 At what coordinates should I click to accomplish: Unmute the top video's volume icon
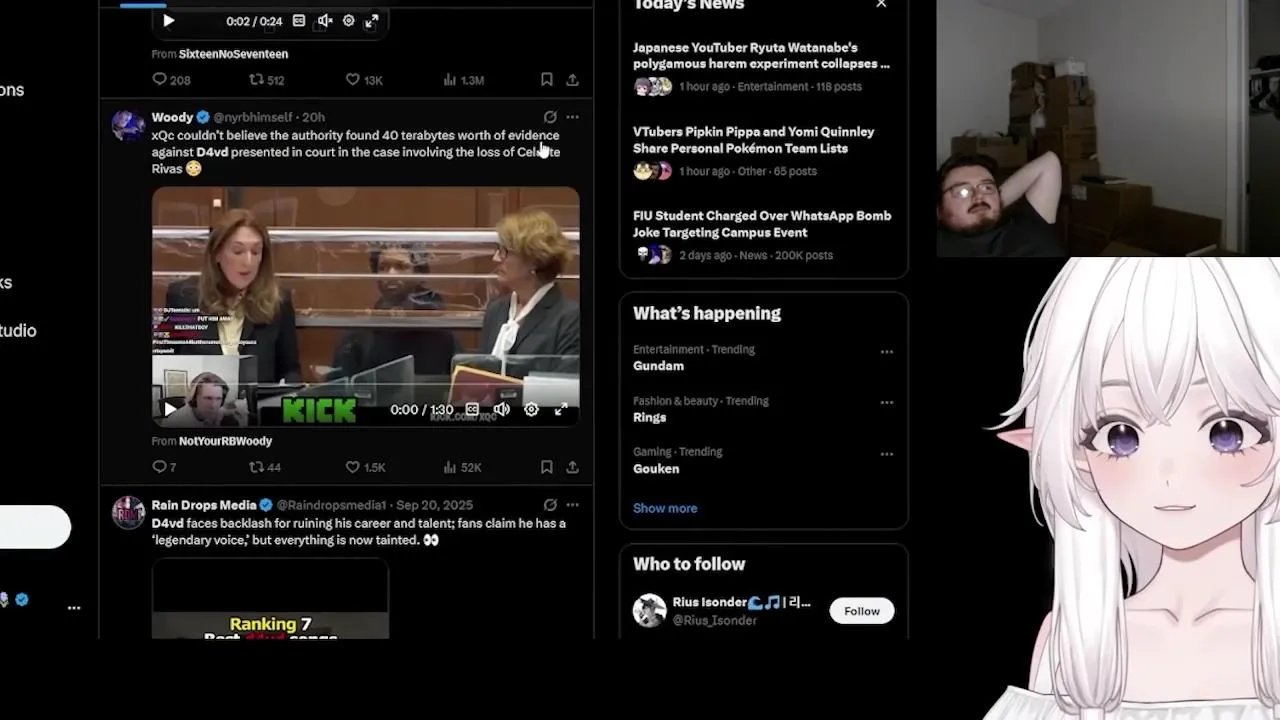tap(325, 21)
